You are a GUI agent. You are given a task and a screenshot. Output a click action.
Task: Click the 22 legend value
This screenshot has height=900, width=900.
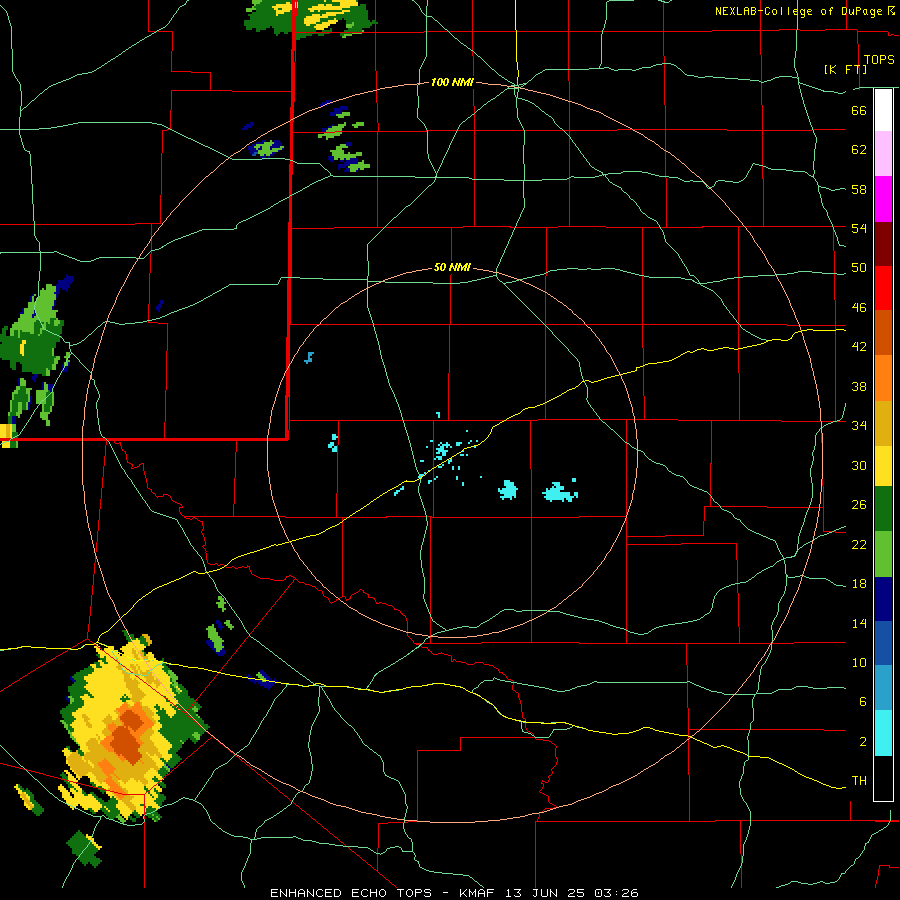tap(859, 545)
